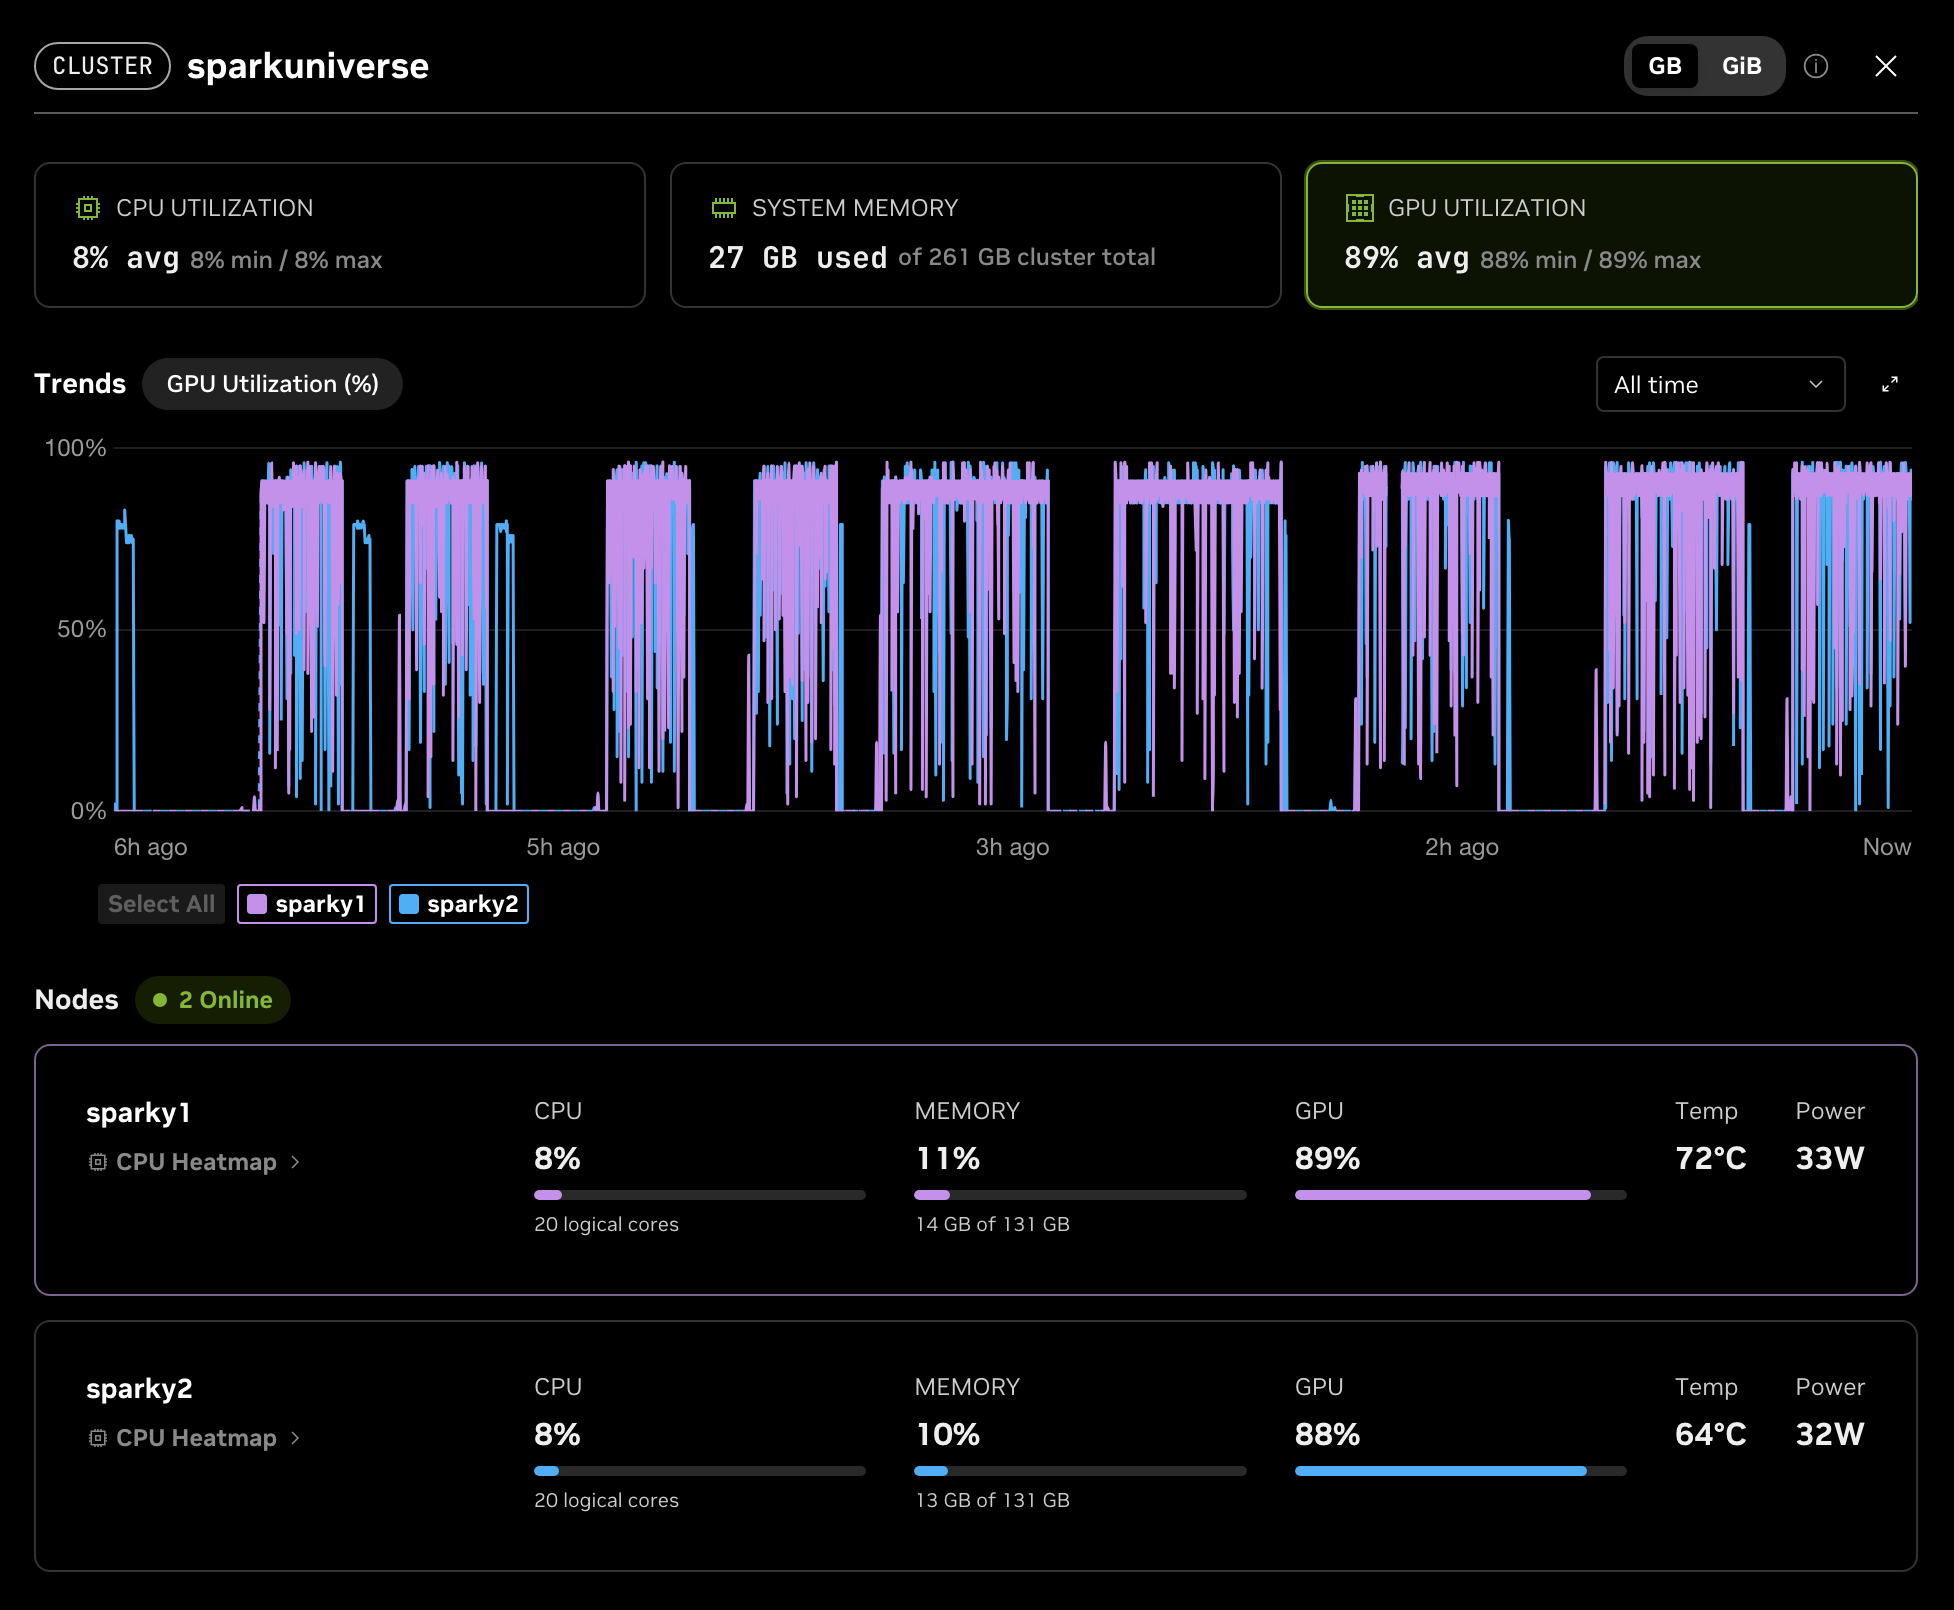Click the info icon beside GiB
The width and height of the screenshot is (1954, 1610).
(x=1816, y=66)
